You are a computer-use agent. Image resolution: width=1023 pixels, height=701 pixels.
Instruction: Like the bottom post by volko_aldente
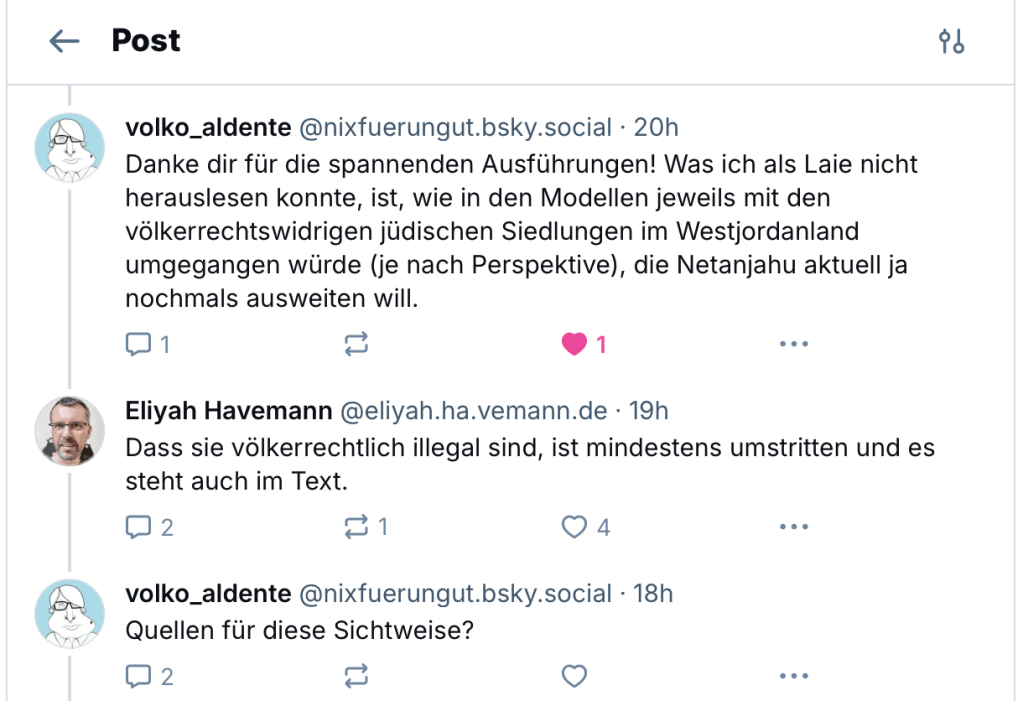coord(573,675)
